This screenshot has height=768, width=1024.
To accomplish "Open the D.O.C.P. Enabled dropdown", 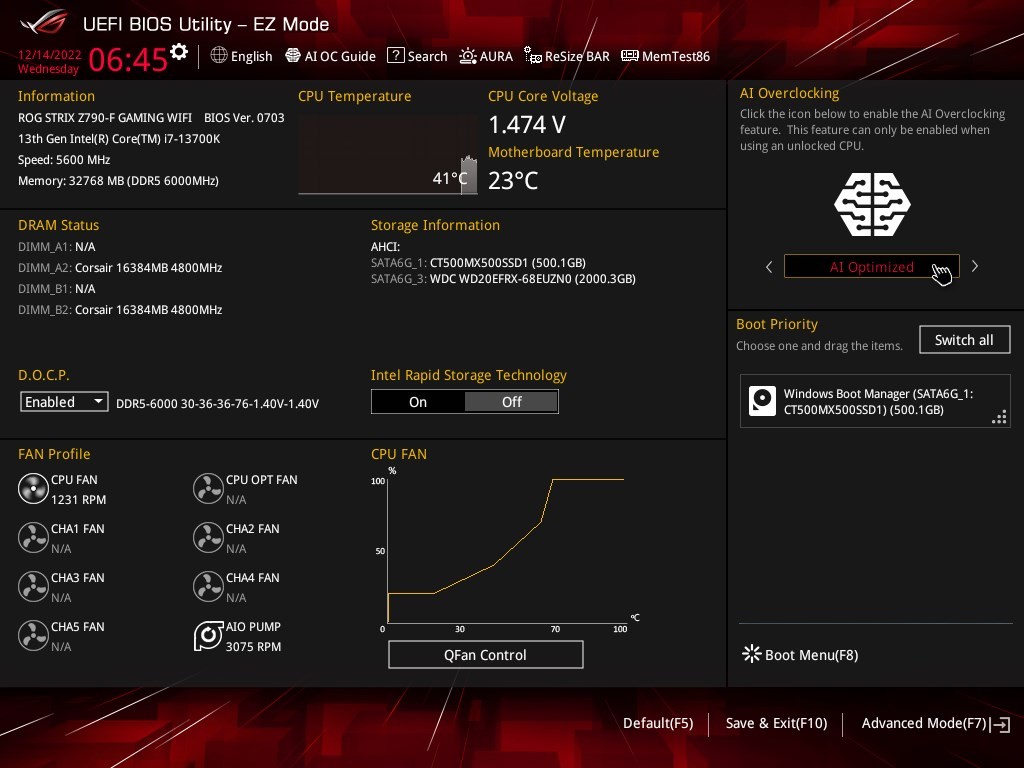I will pyautogui.click(x=64, y=402).
